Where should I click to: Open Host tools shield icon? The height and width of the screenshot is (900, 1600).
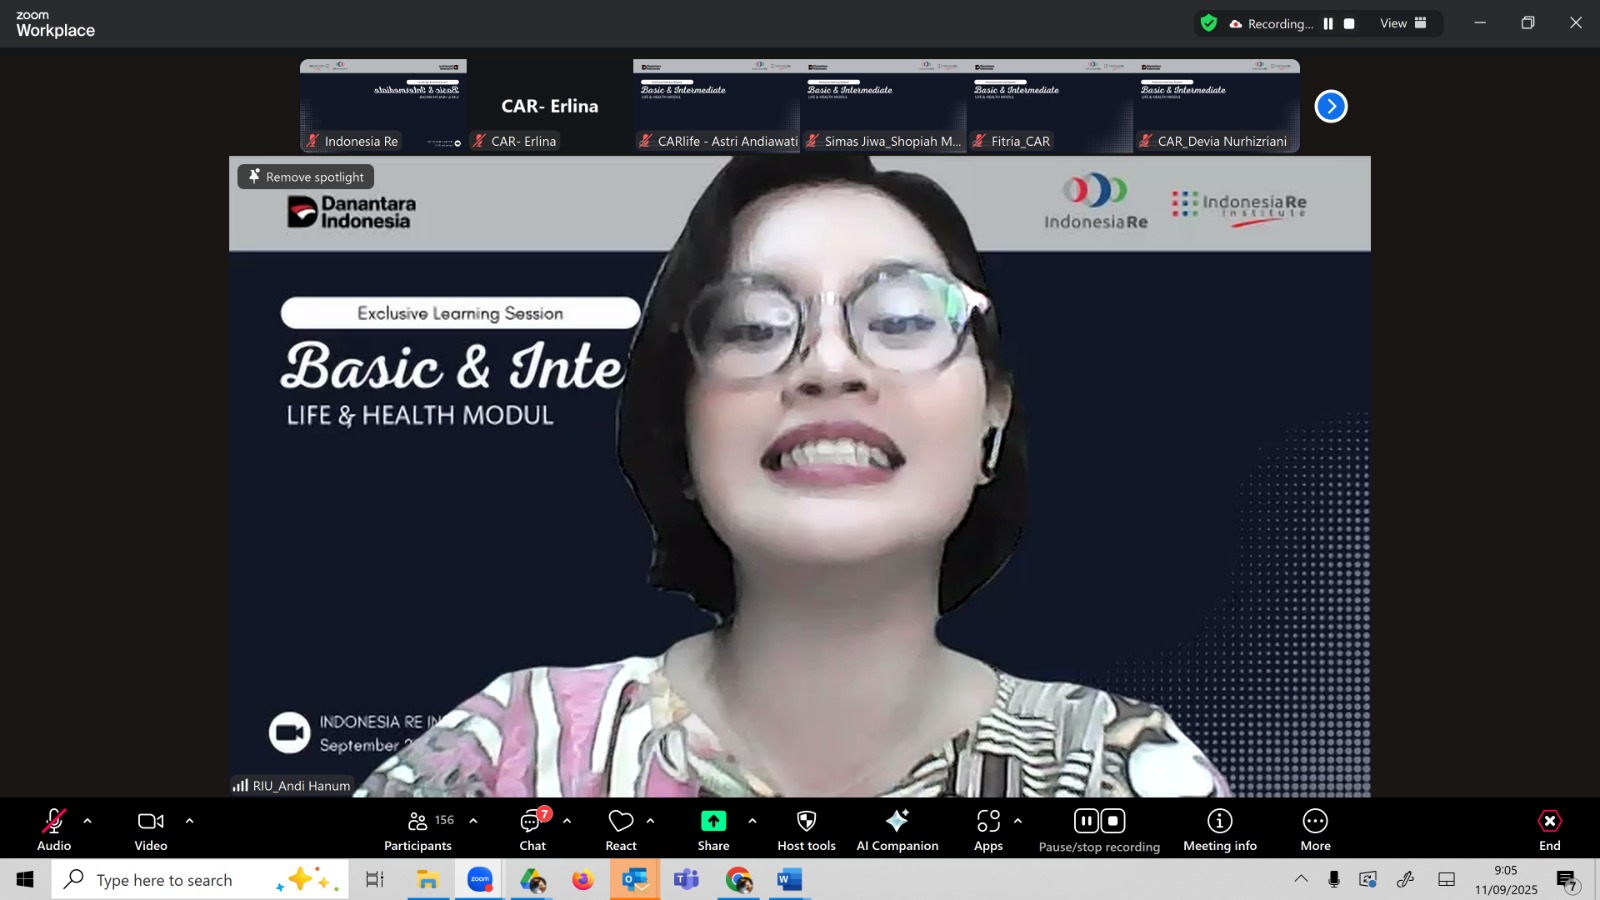[x=806, y=829]
